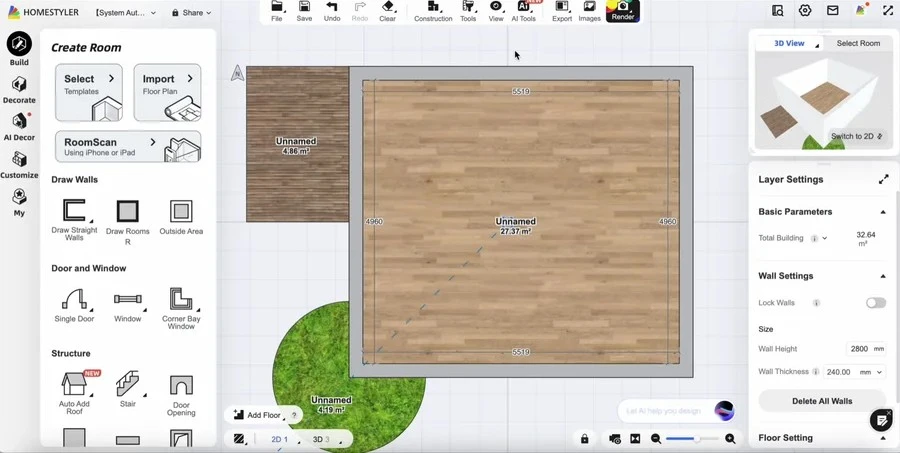Add a Corner Bay Window
This screenshot has height=453, width=900.
[181, 300]
